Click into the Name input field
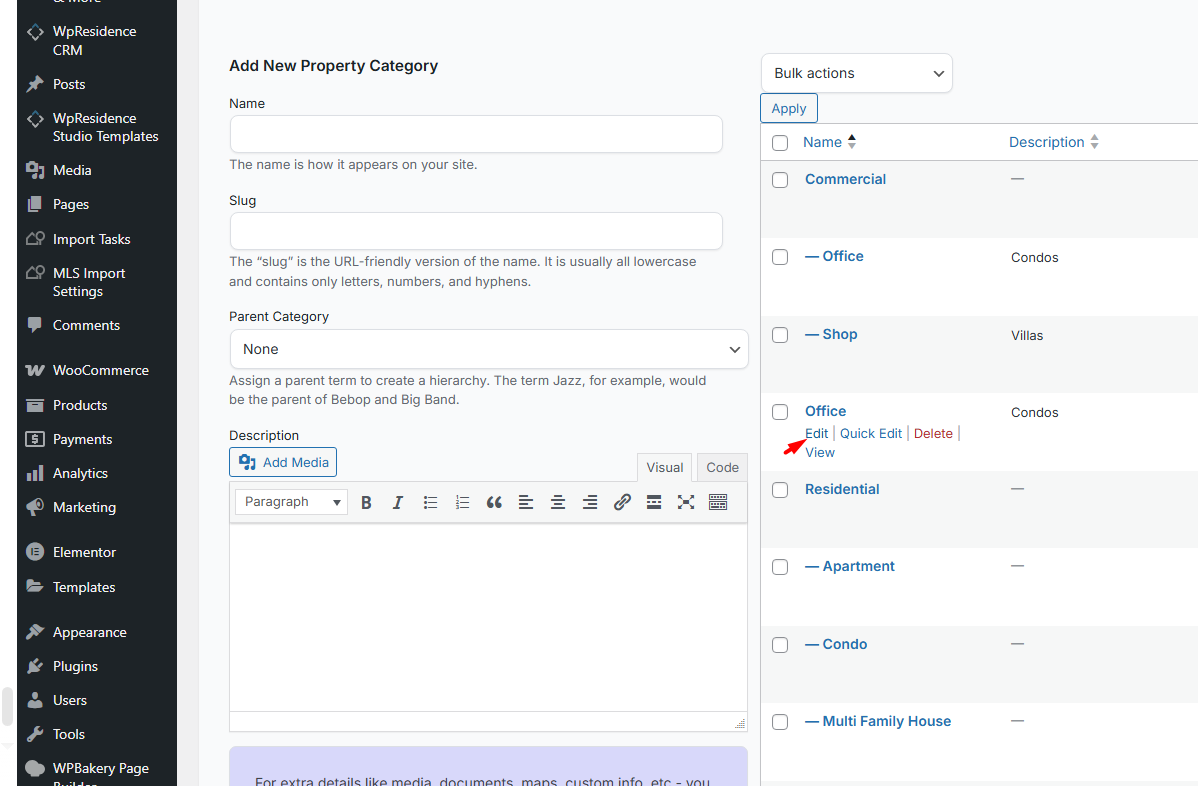 point(476,134)
